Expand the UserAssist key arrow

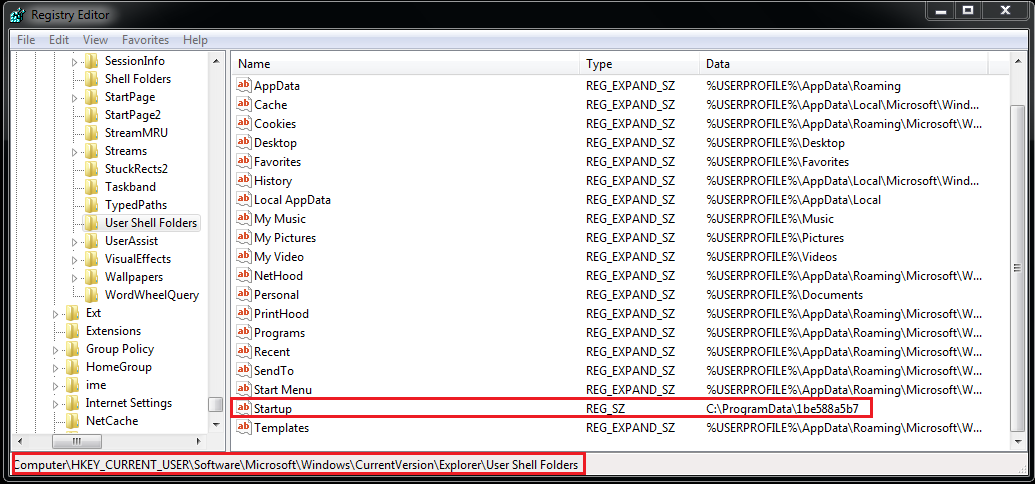tap(74, 241)
